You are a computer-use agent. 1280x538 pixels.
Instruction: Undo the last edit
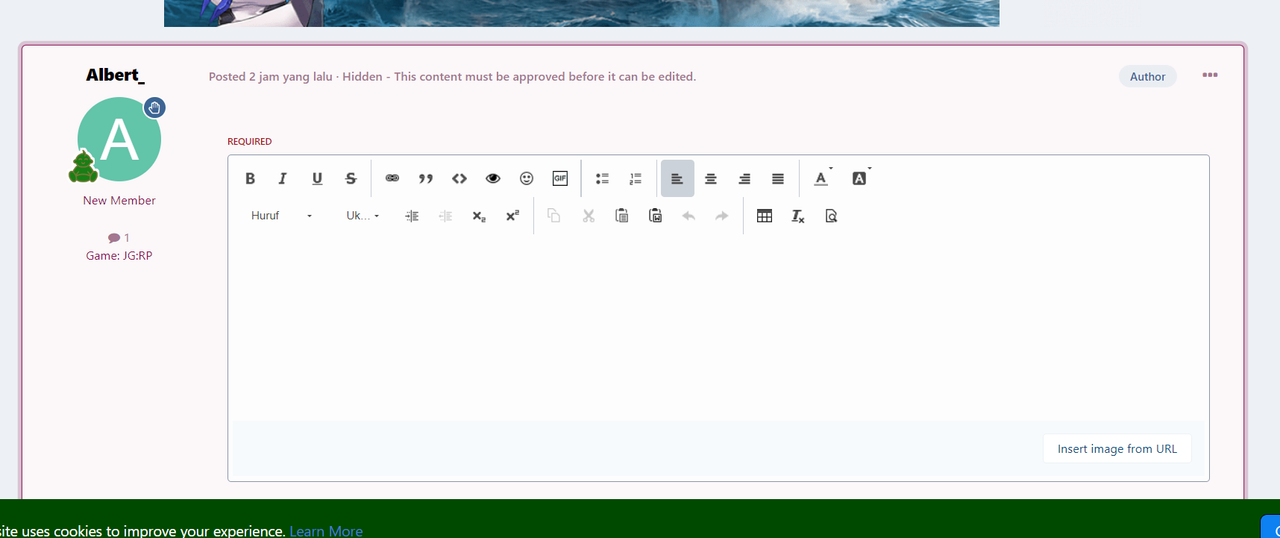pos(688,216)
